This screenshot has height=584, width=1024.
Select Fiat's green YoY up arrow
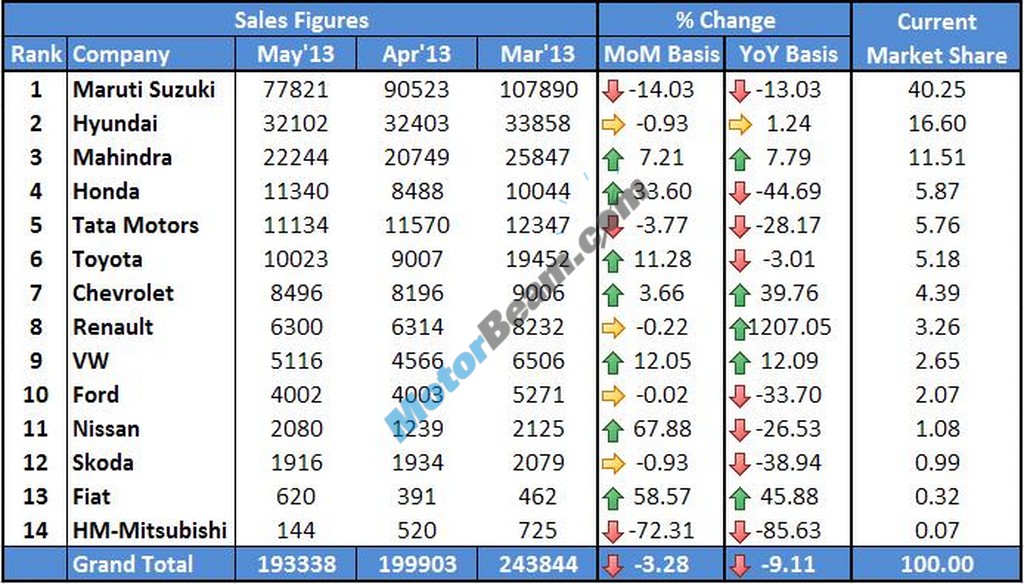[740, 498]
